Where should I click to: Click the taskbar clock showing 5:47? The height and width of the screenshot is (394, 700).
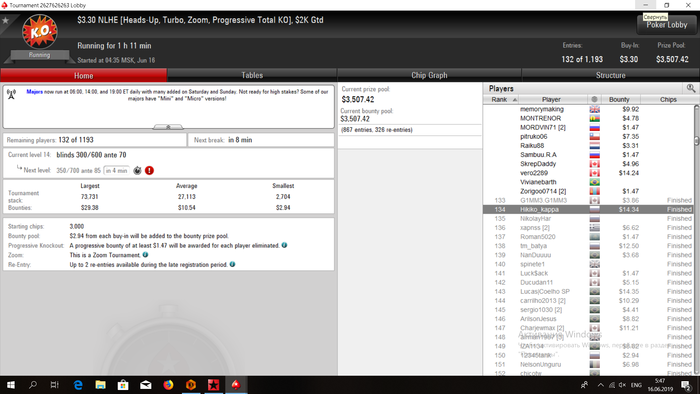coord(660,385)
